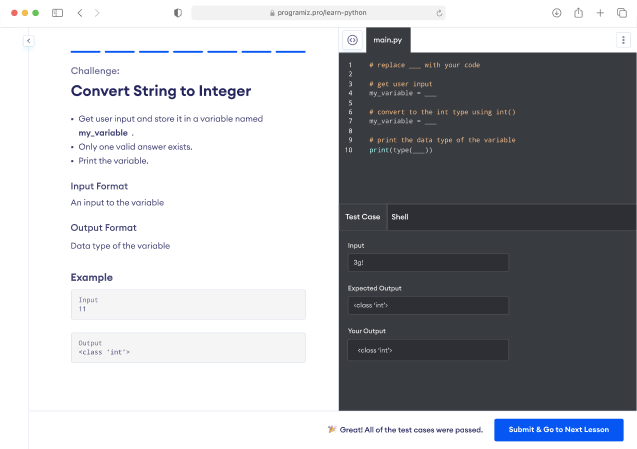Focus the programiz.pro address bar
637x449 pixels.
318,13
